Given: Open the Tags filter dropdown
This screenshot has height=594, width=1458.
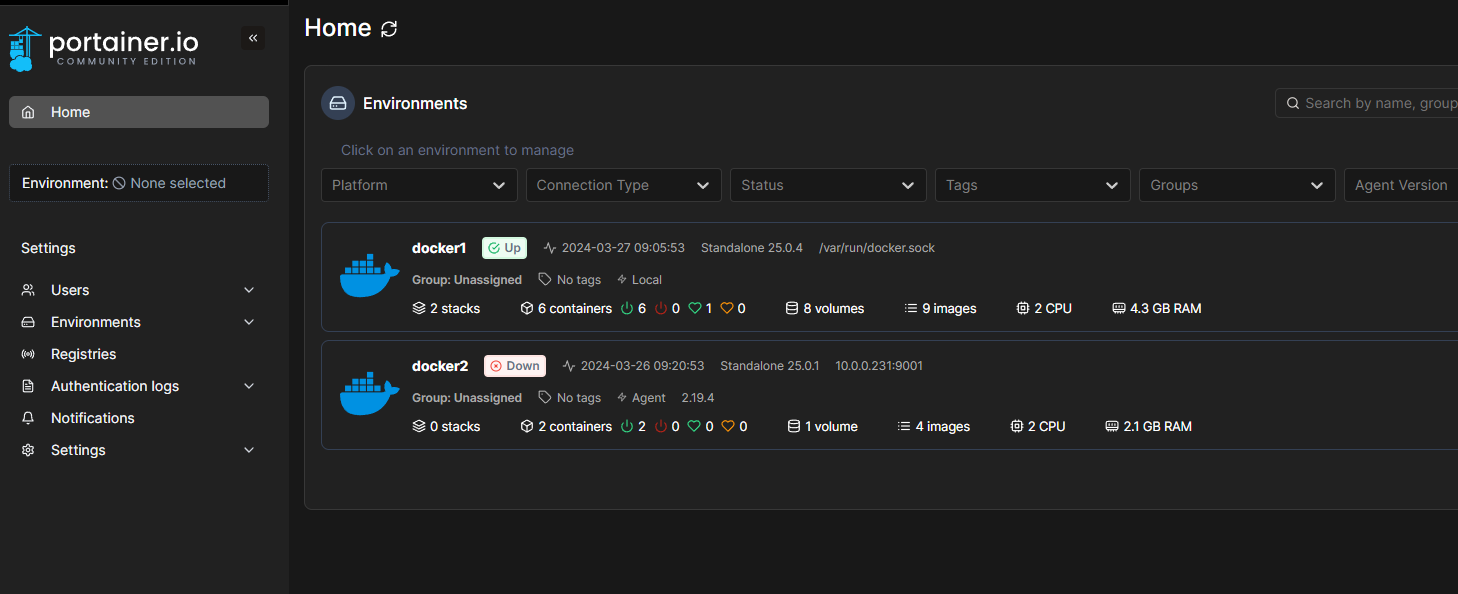Looking at the screenshot, I should tap(1033, 185).
